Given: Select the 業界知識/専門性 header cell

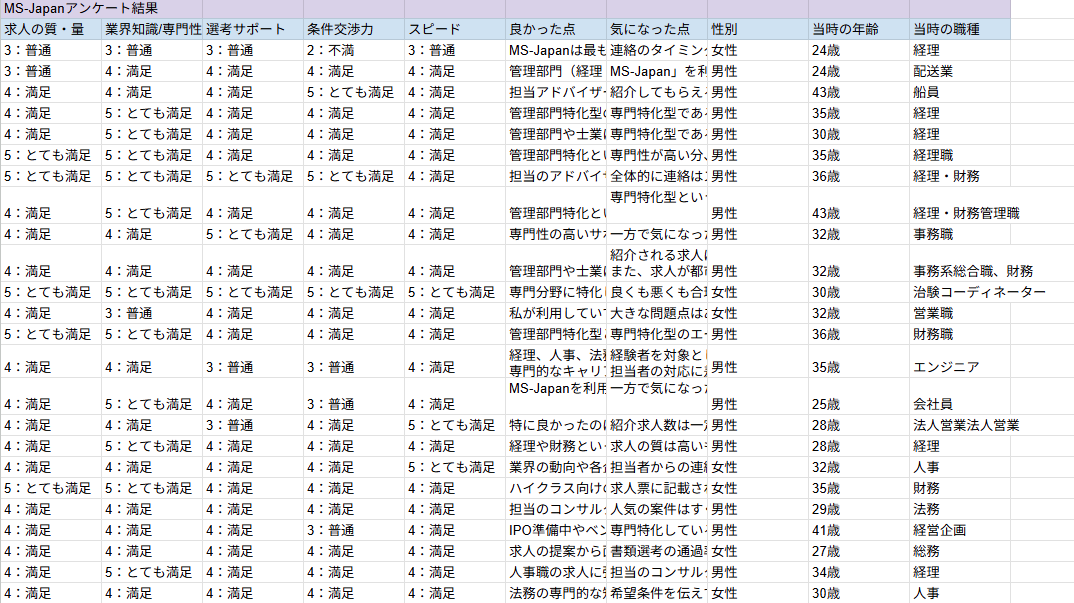Looking at the screenshot, I should [151, 29].
